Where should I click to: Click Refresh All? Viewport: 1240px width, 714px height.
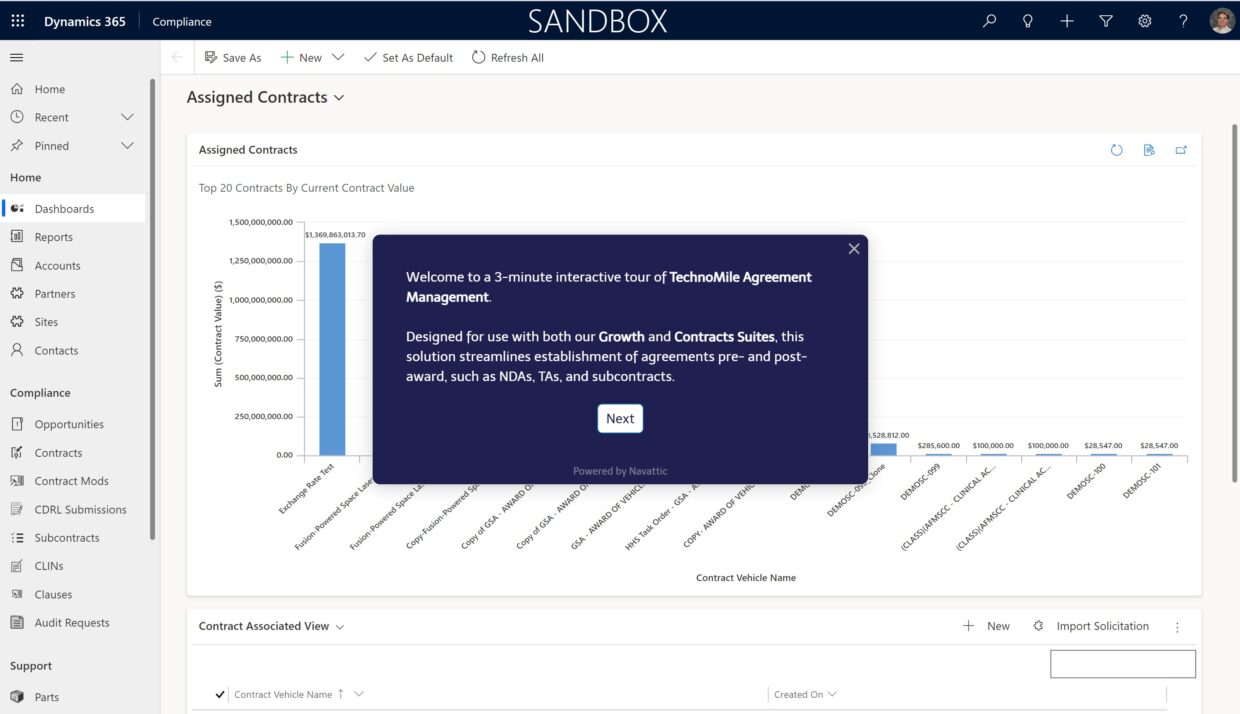tap(508, 58)
